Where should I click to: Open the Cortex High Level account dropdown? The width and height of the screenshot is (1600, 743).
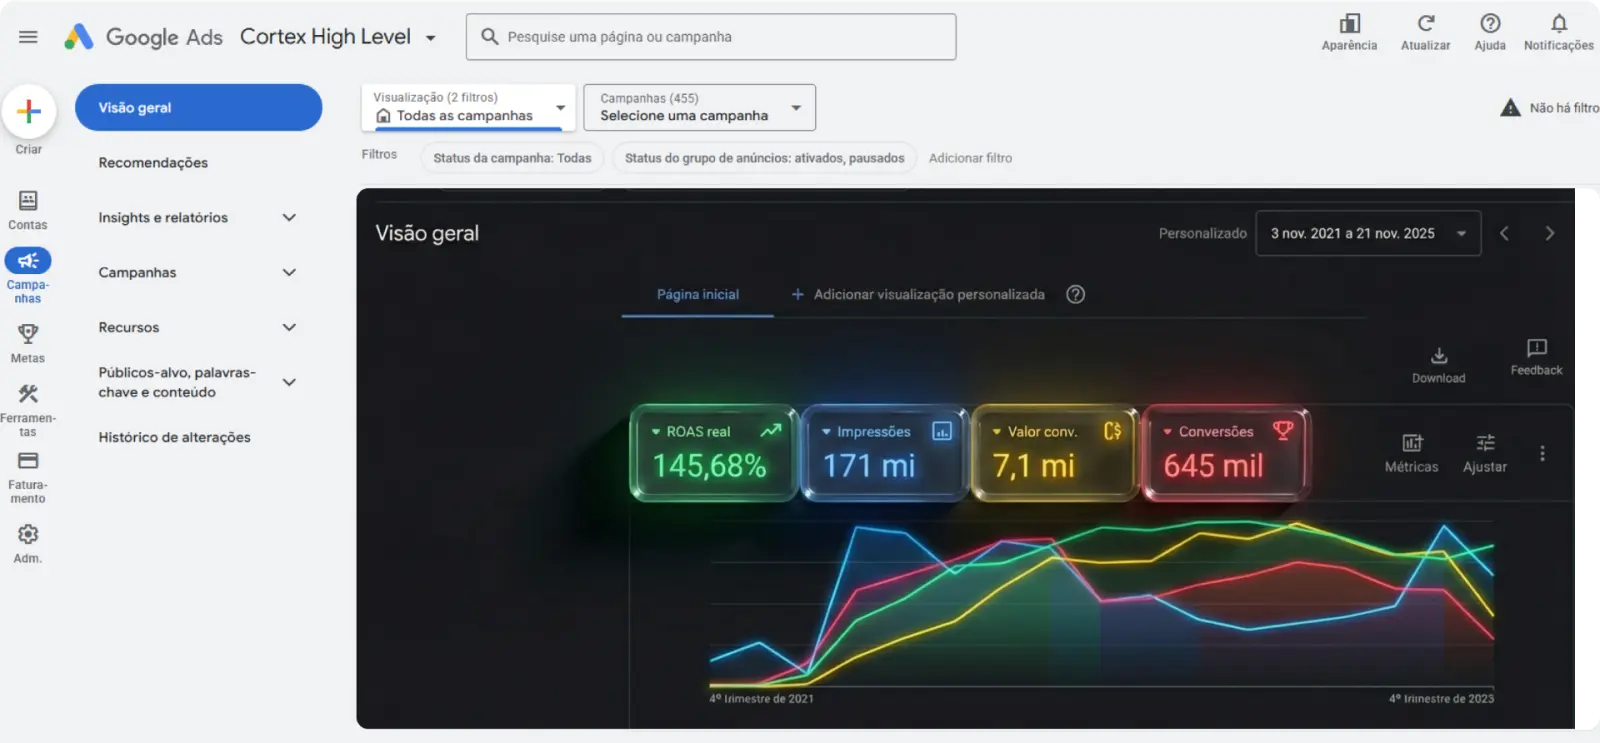click(431, 38)
